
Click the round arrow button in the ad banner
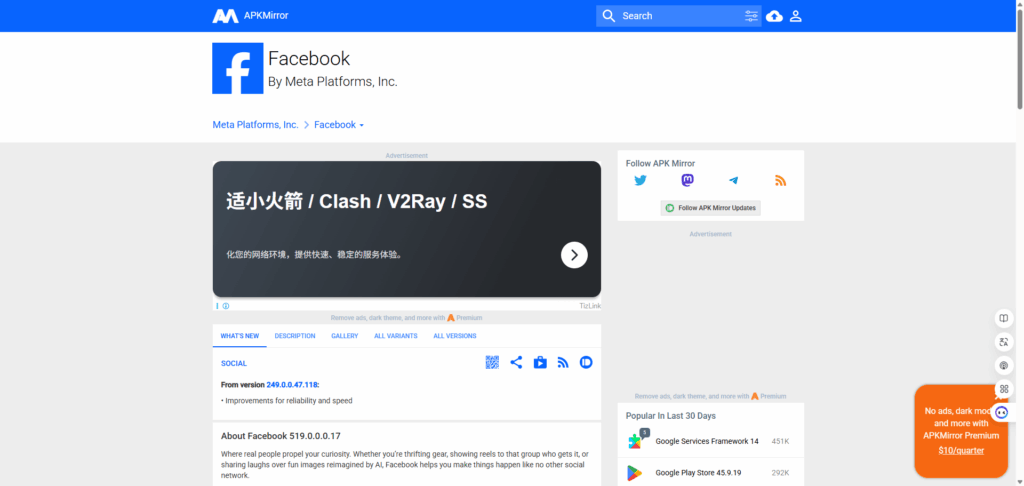574,255
